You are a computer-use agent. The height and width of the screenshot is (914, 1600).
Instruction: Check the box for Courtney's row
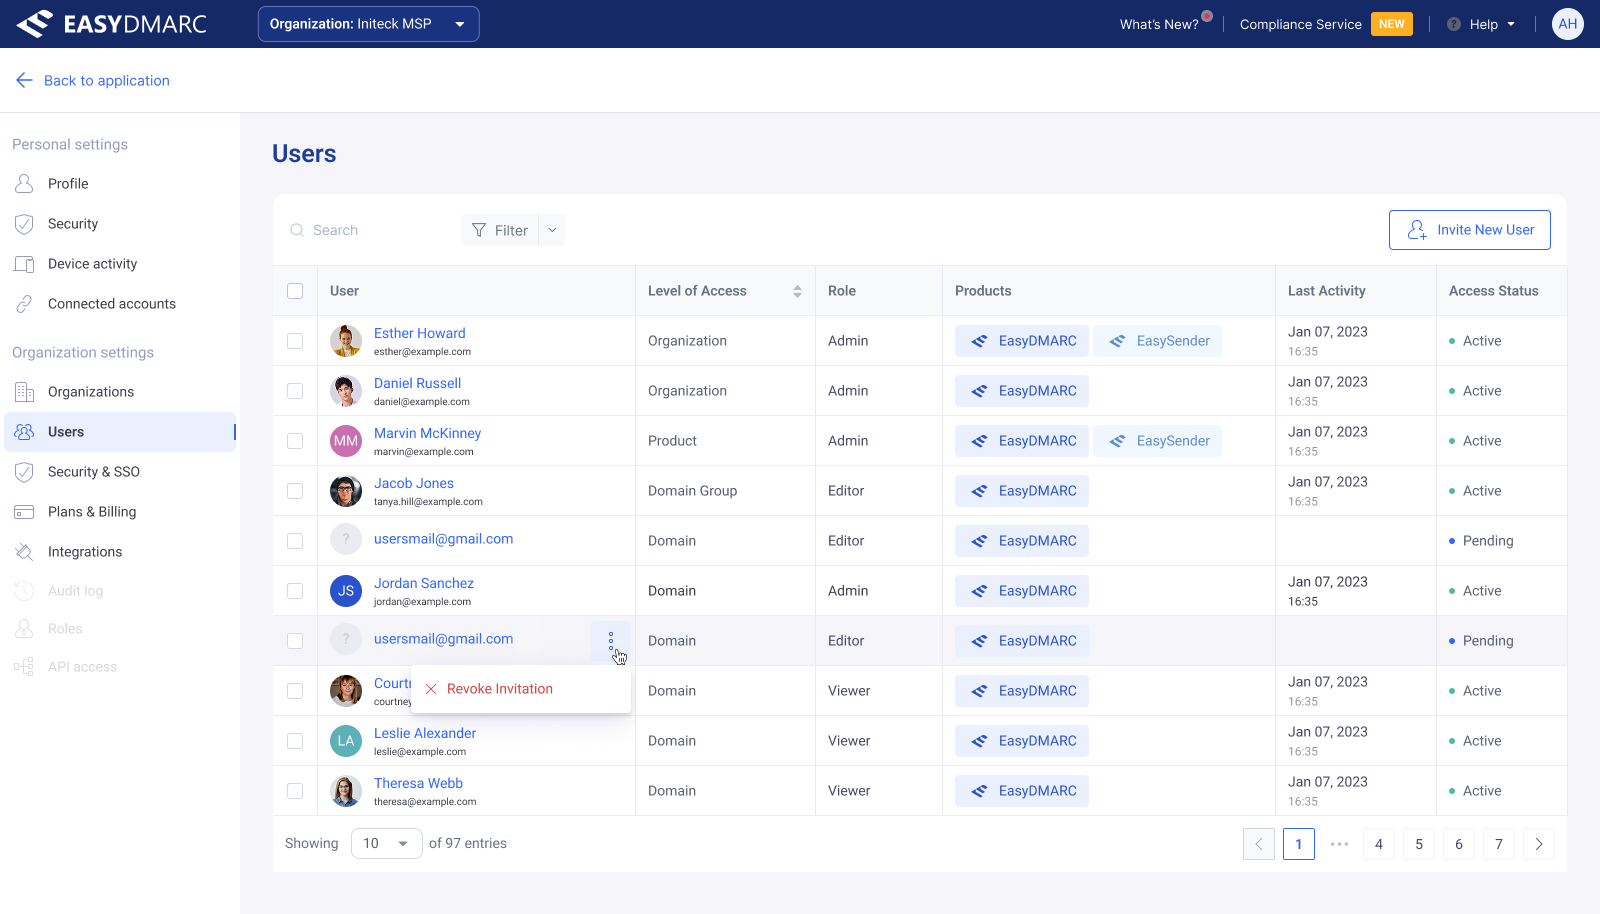(x=295, y=691)
